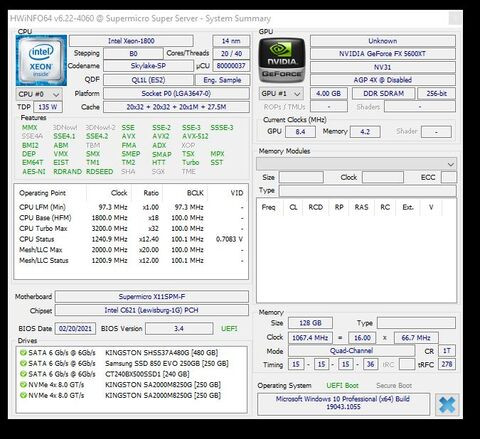Image resolution: width=480 pixels, height=439 pixels.
Task: Click the Socket P0 (LGA3647-0) platform field
Action: pos(176,93)
